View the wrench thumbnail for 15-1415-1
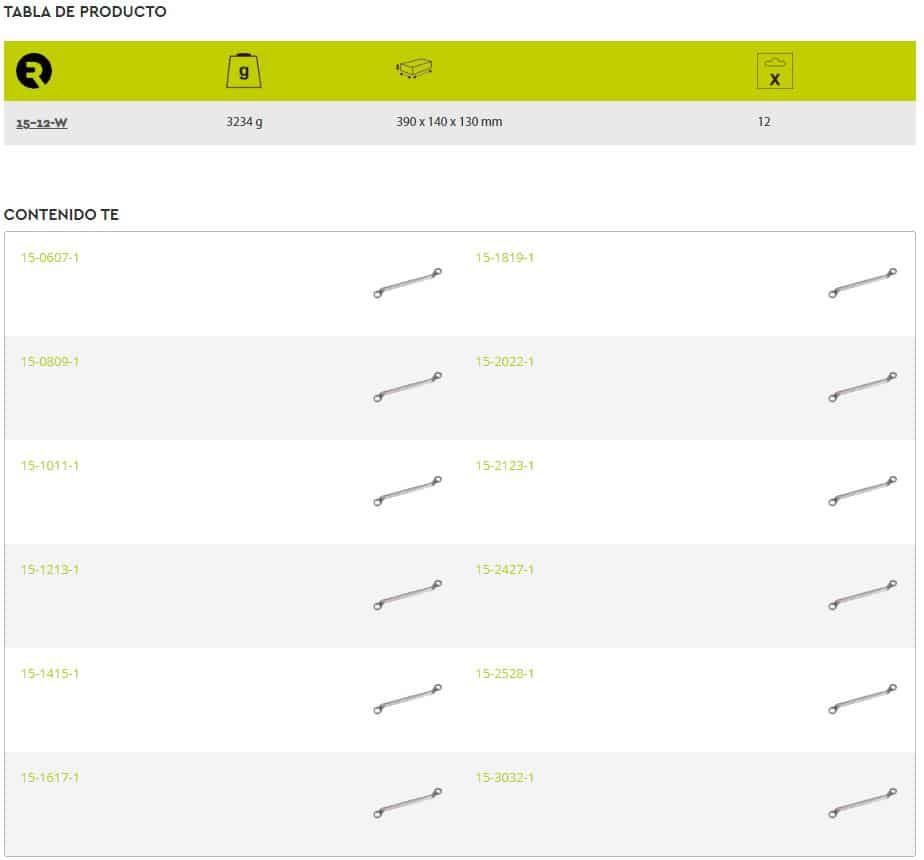This screenshot has height=860, width=924. (407, 700)
